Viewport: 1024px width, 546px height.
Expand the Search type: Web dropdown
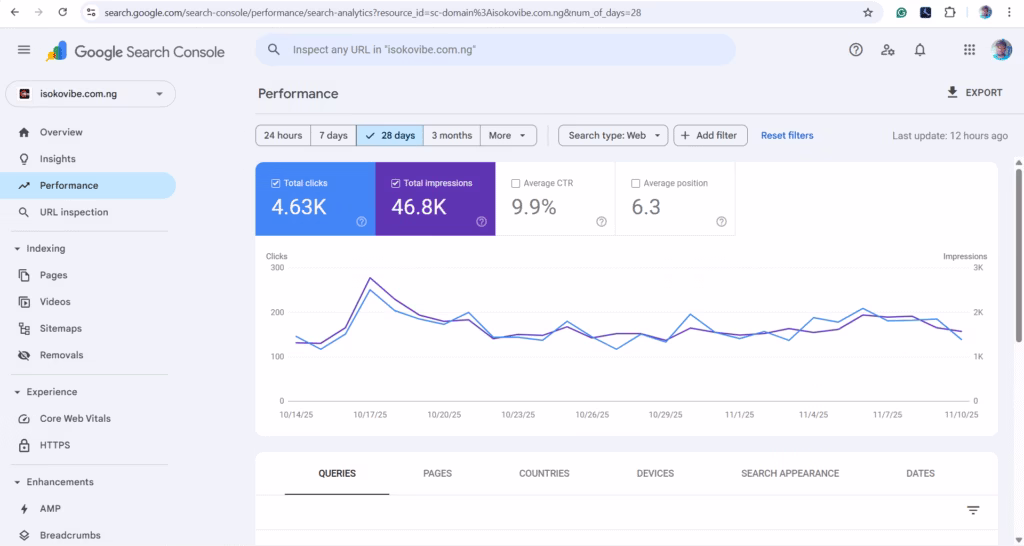pyautogui.click(x=613, y=136)
